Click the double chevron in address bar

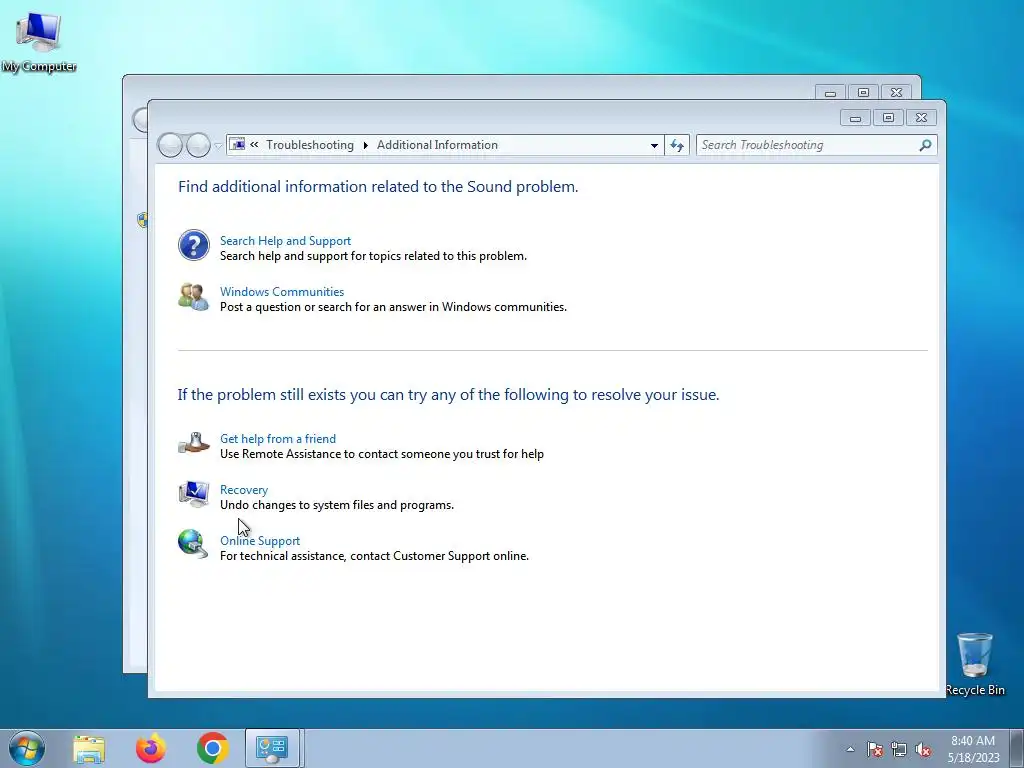click(x=254, y=145)
